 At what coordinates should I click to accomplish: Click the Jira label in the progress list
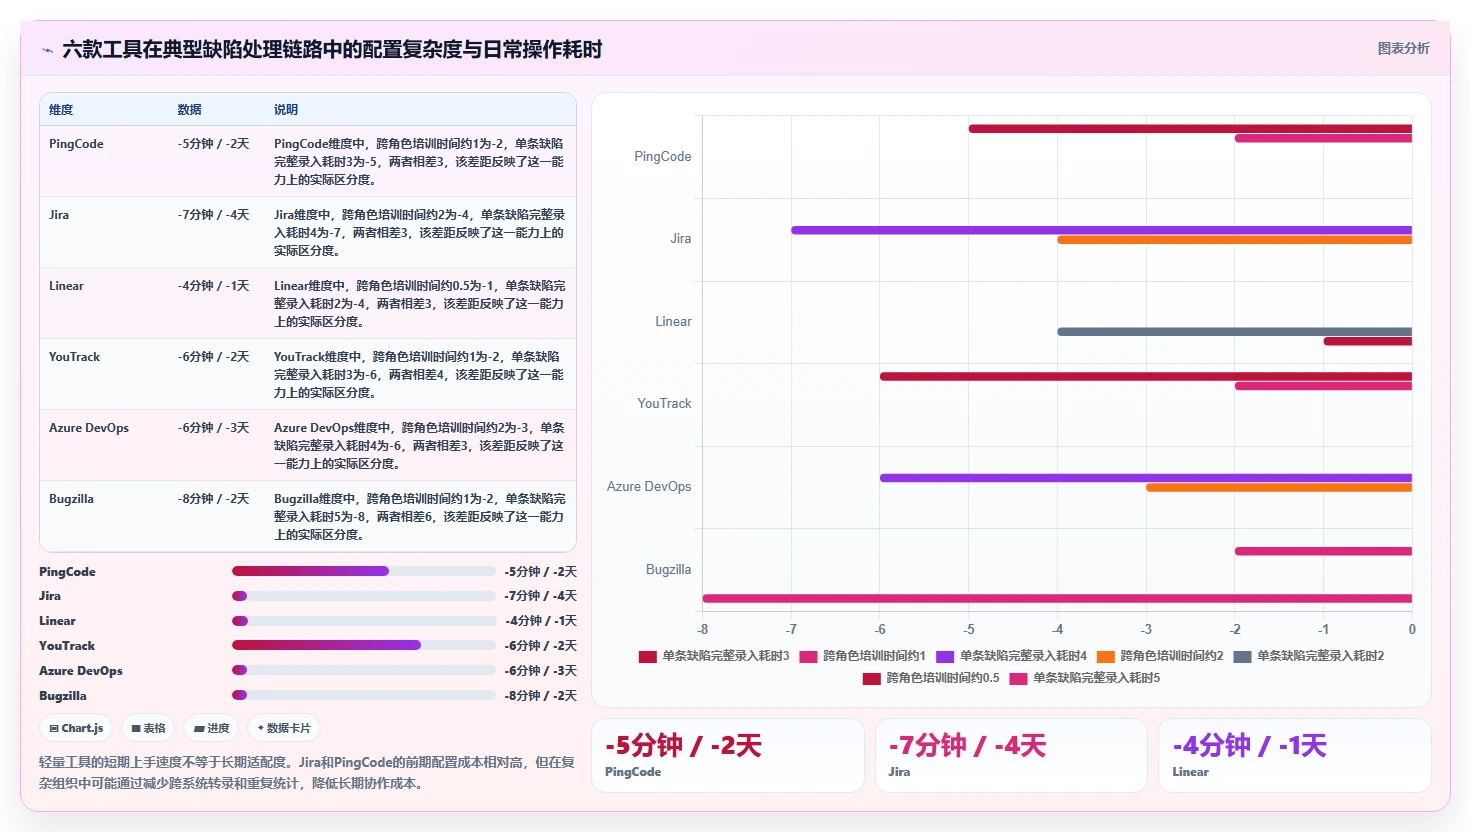pyautogui.click(x=50, y=596)
